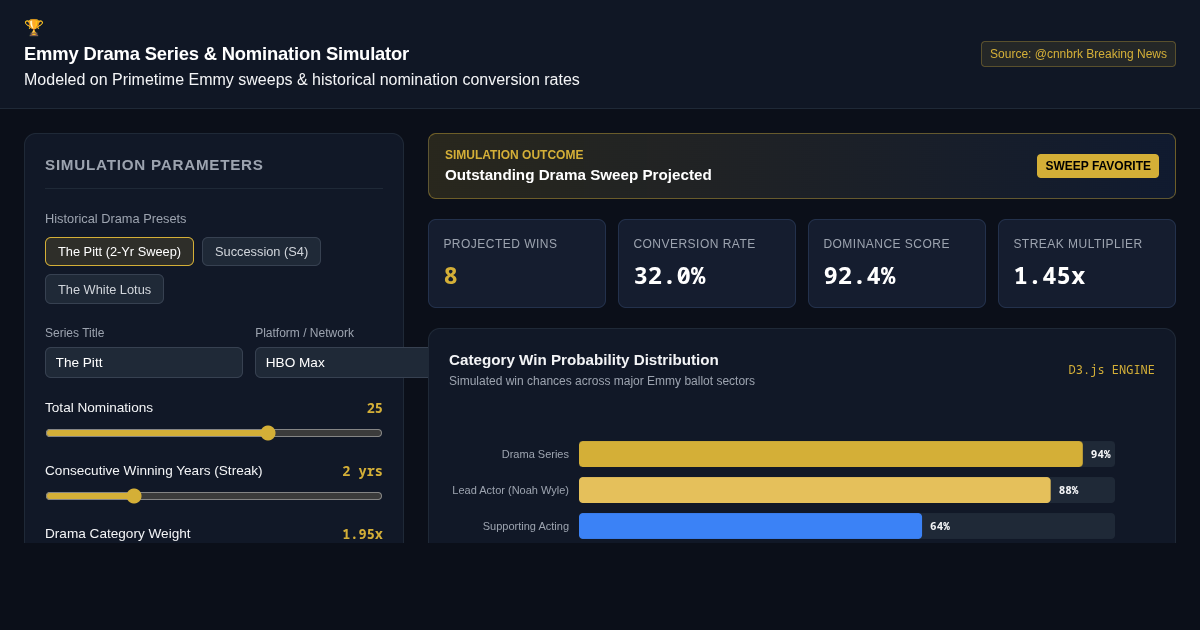Click the SIMULATION PARAMETERS heading
The image size is (1200, 630).
pyautogui.click(x=154, y=165)
